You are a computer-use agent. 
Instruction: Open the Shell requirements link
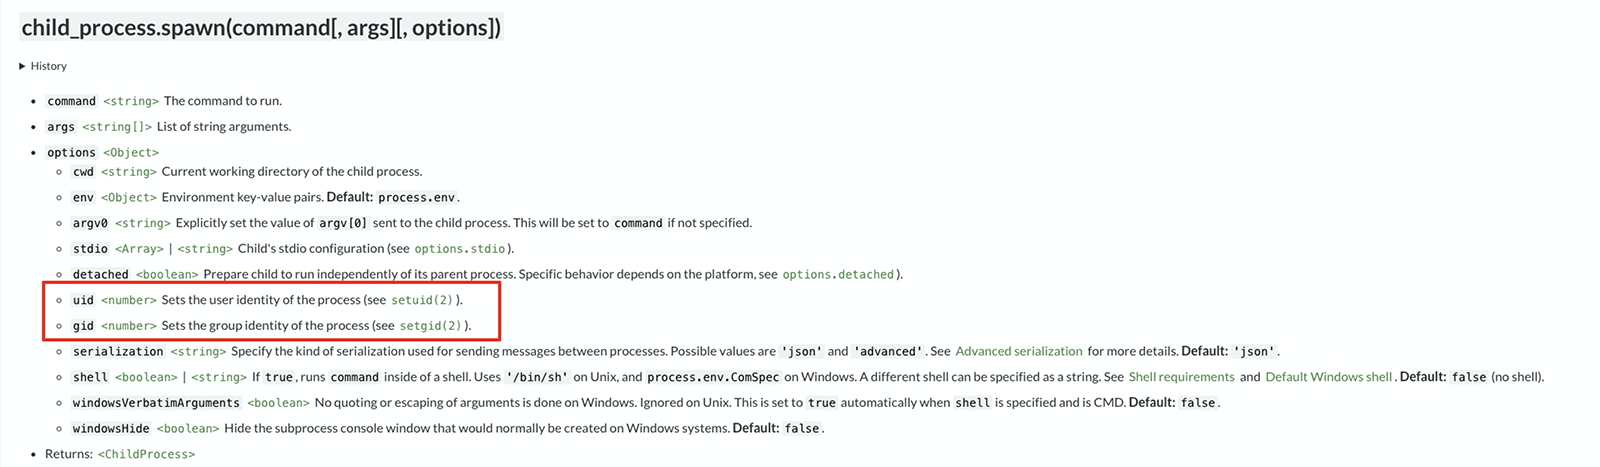pyautogui.click(x=1182, y=377)
